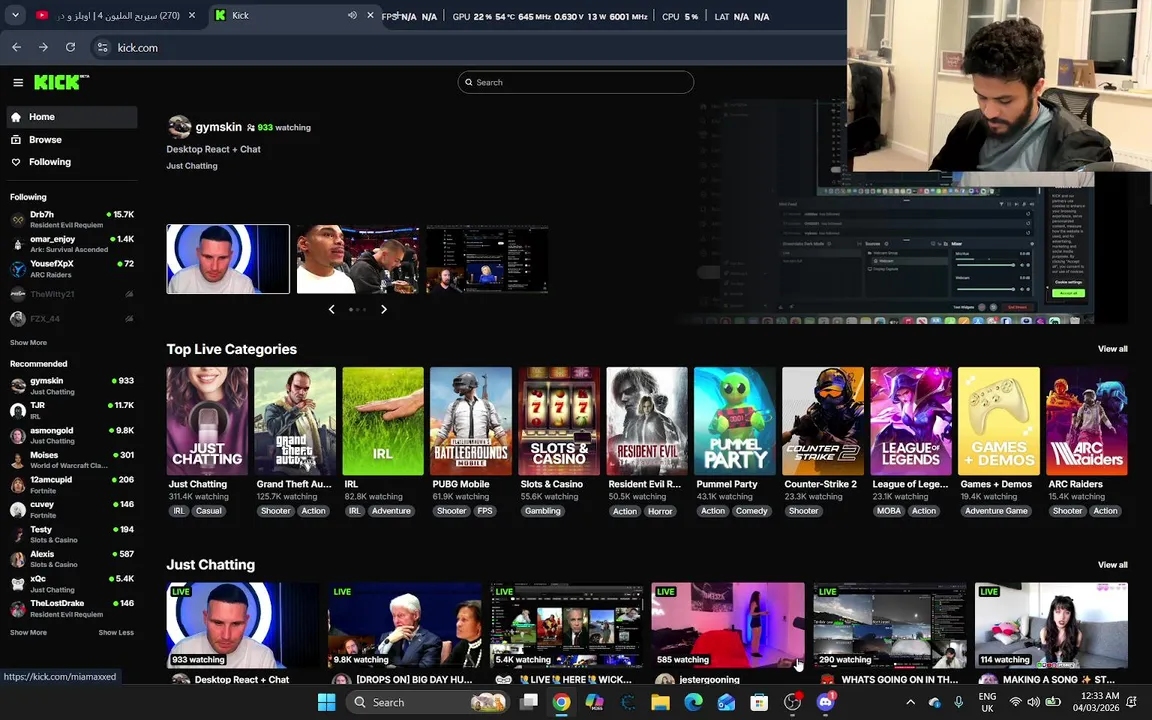
Task: Open gymskin avatar in featured header
Action: click(x=179, y=127)
